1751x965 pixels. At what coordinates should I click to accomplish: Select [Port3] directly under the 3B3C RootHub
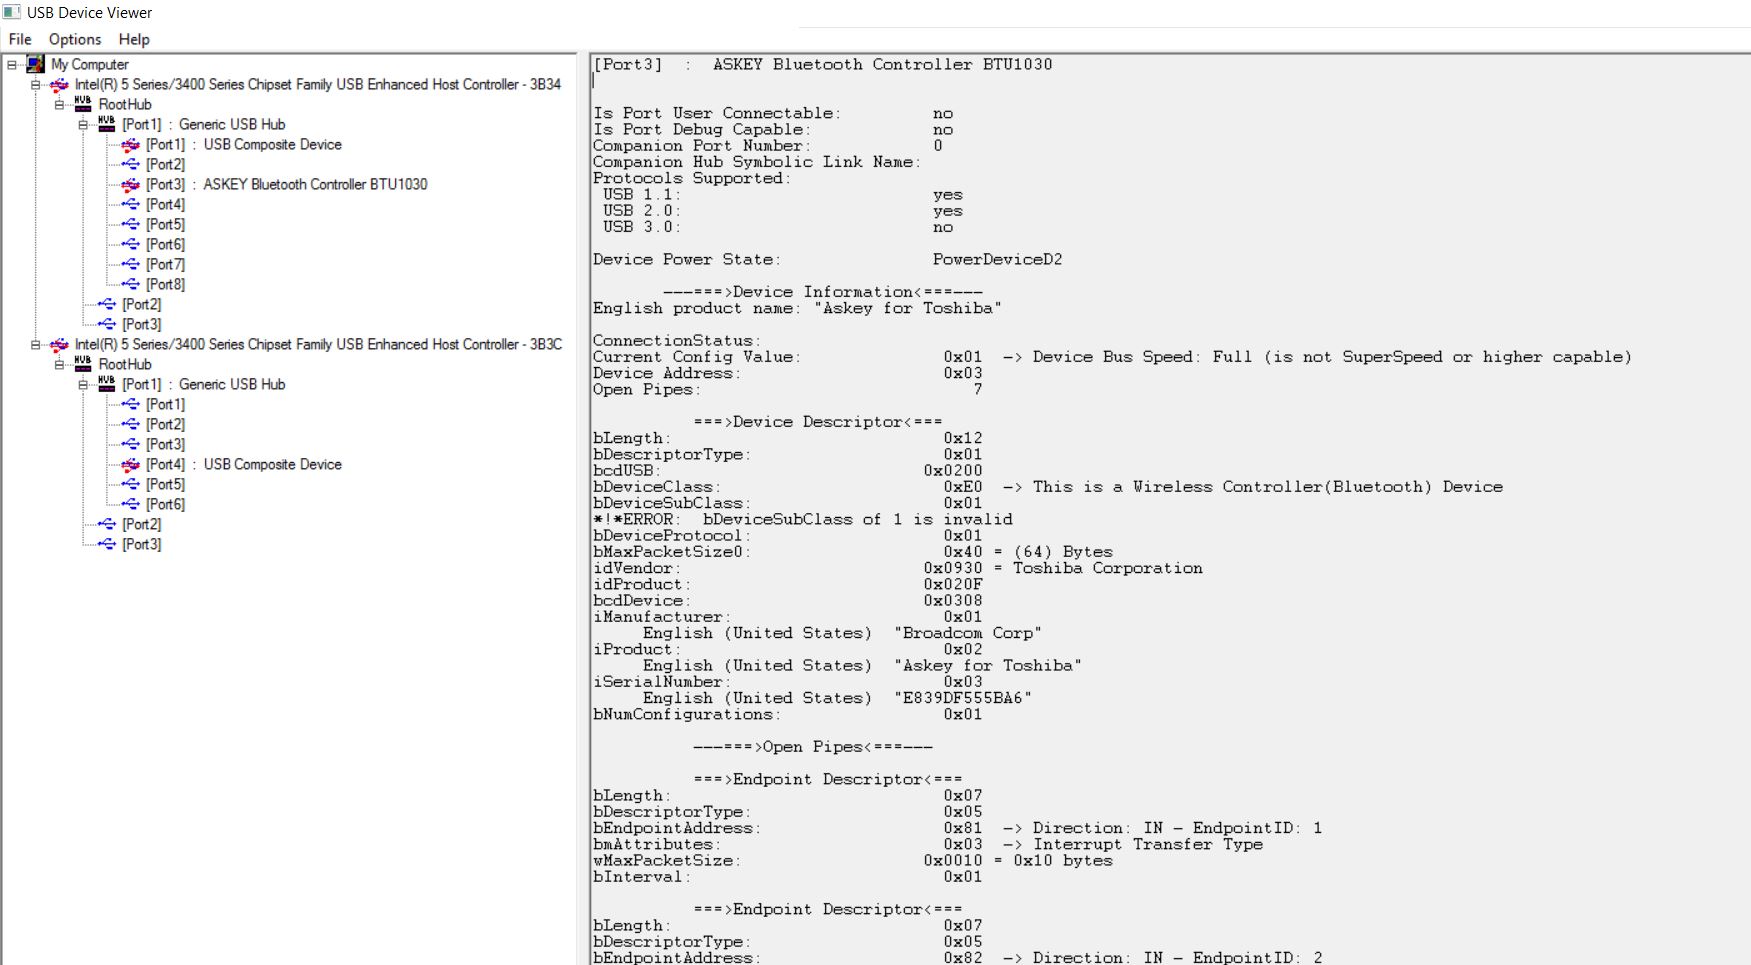tap(141, 544)
